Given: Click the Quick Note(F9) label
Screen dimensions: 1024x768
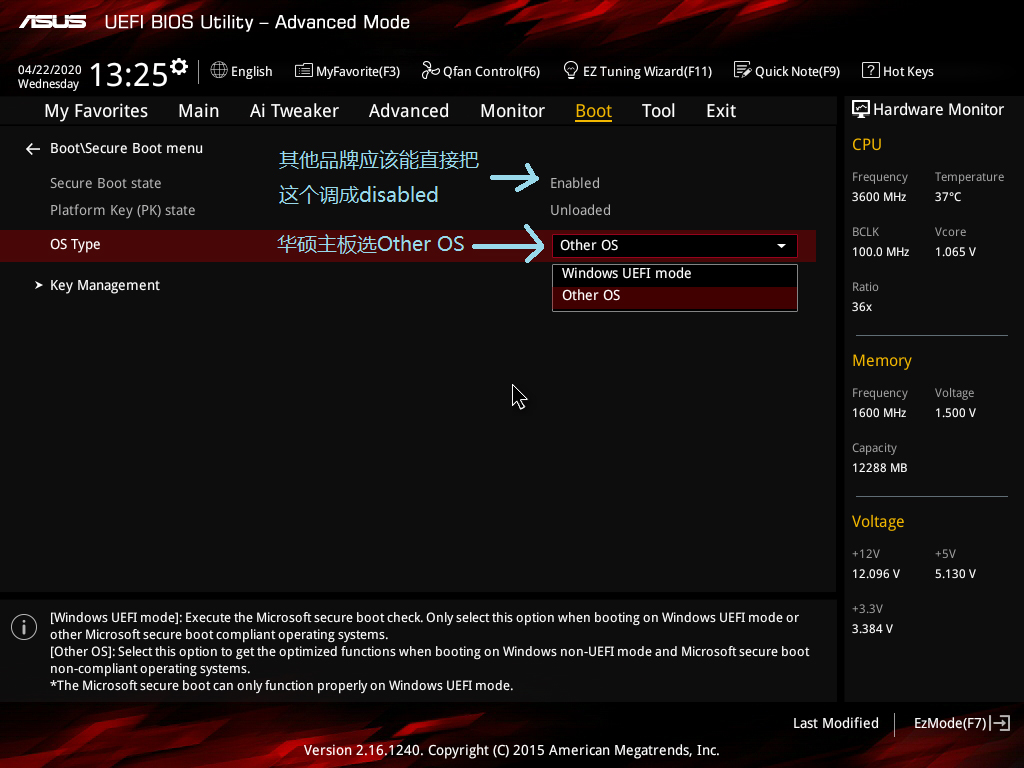Looking at the screenshot, I should click(x=797, y=71).
